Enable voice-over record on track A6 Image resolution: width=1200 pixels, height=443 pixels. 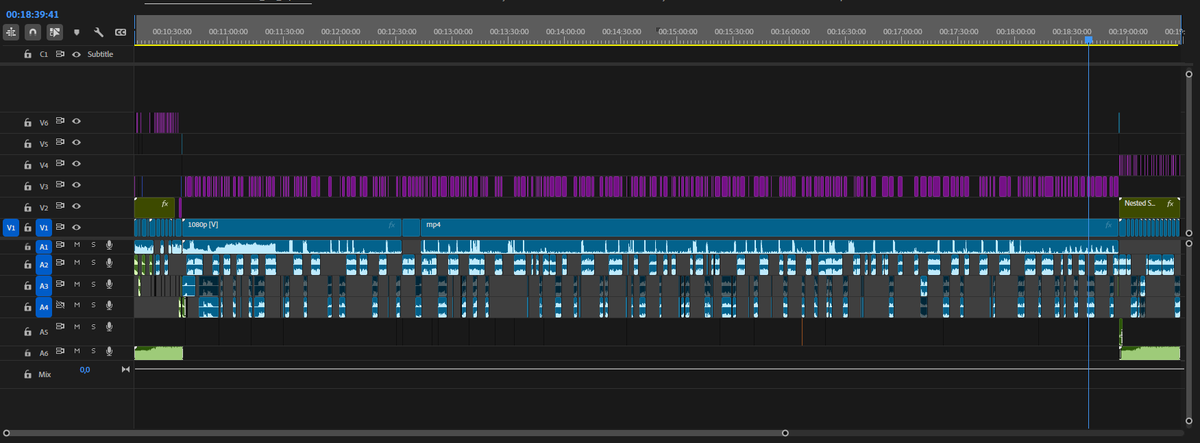(x=108, y=352)
